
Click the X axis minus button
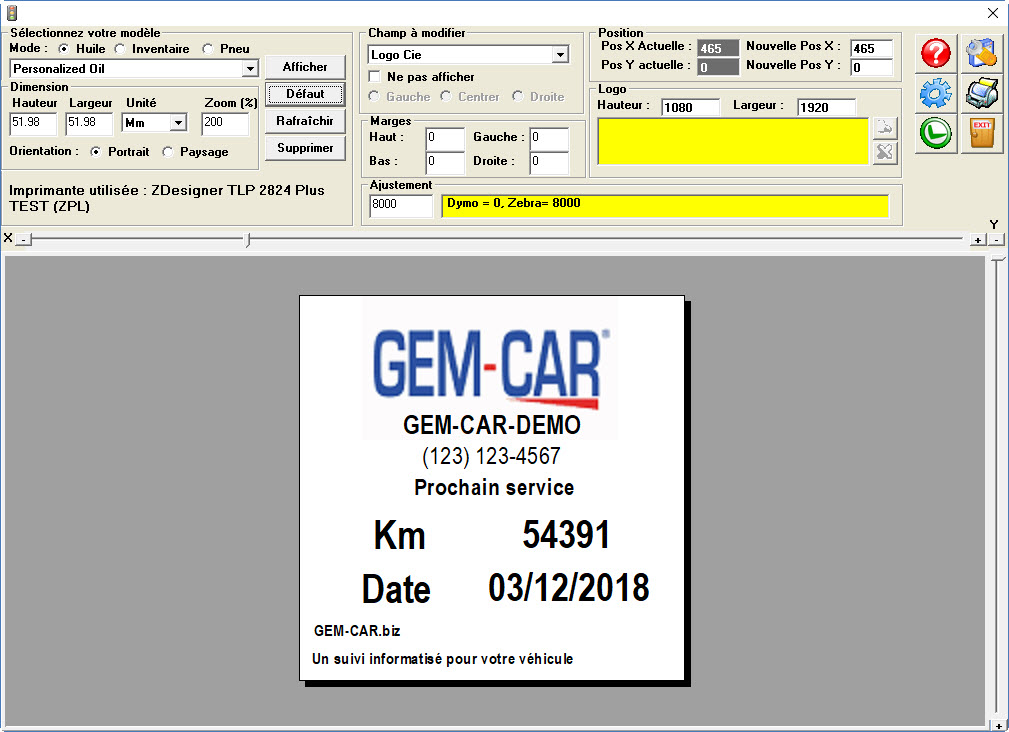pos(23,240)
